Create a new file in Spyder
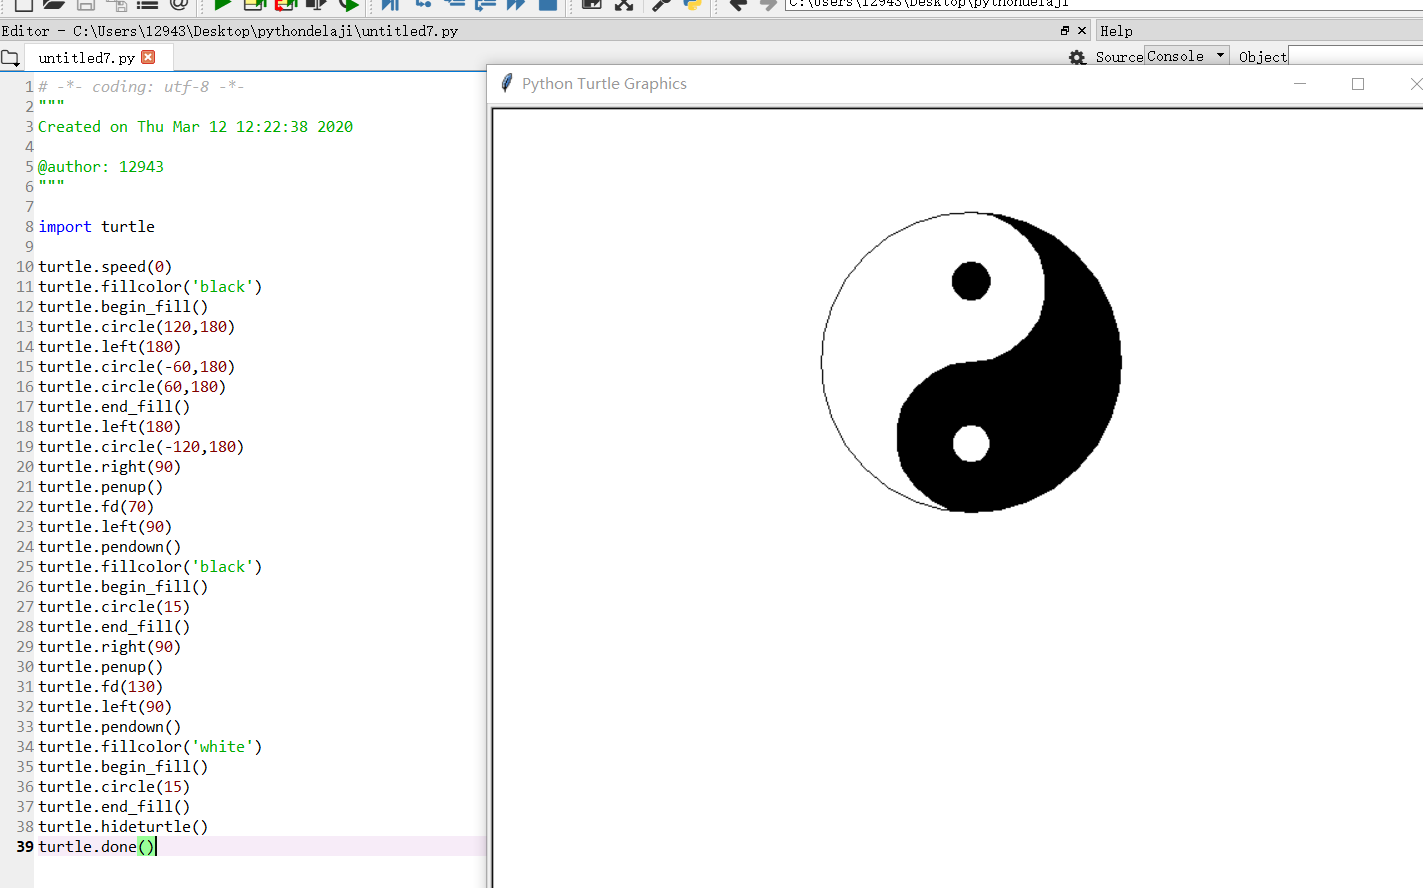The height and width of the screenshot is (888, 1423). [24, 5]
